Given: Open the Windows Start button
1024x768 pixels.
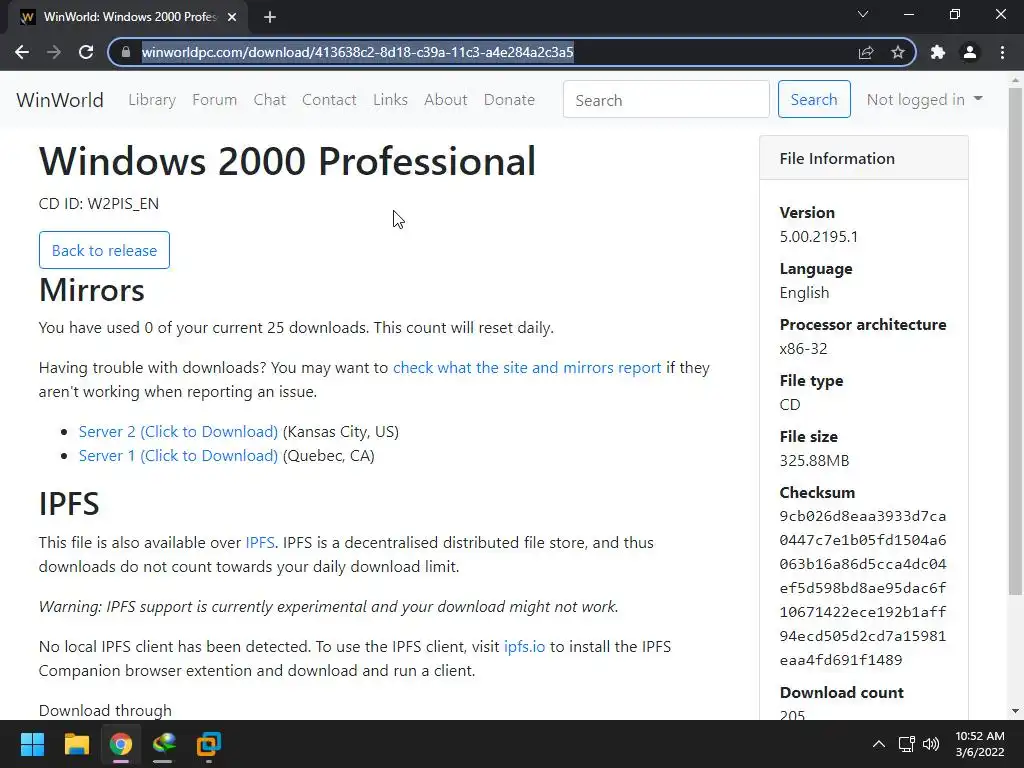Looking at the screenshot, I should [32, 744].
